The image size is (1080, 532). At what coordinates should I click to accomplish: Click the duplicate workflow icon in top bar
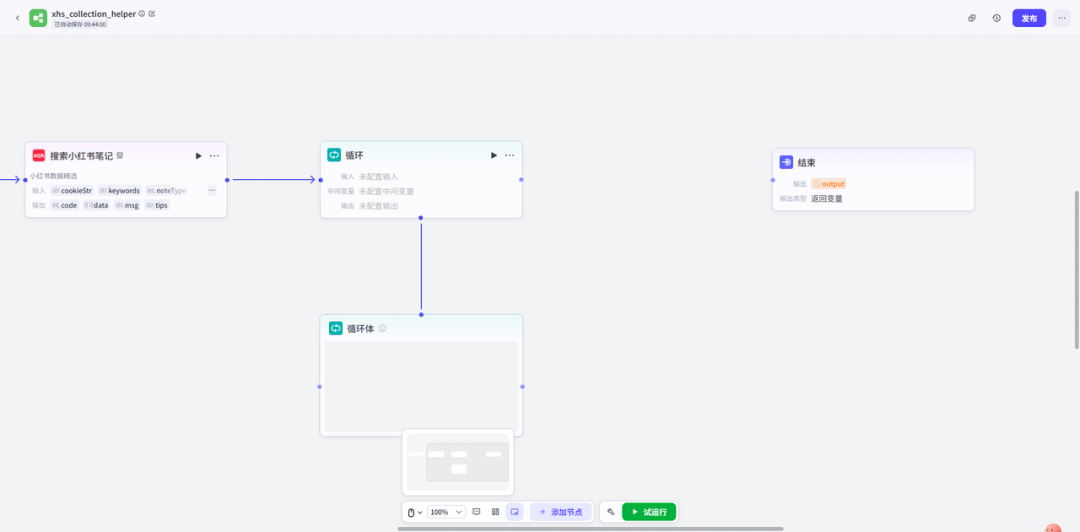coord(972,18)
